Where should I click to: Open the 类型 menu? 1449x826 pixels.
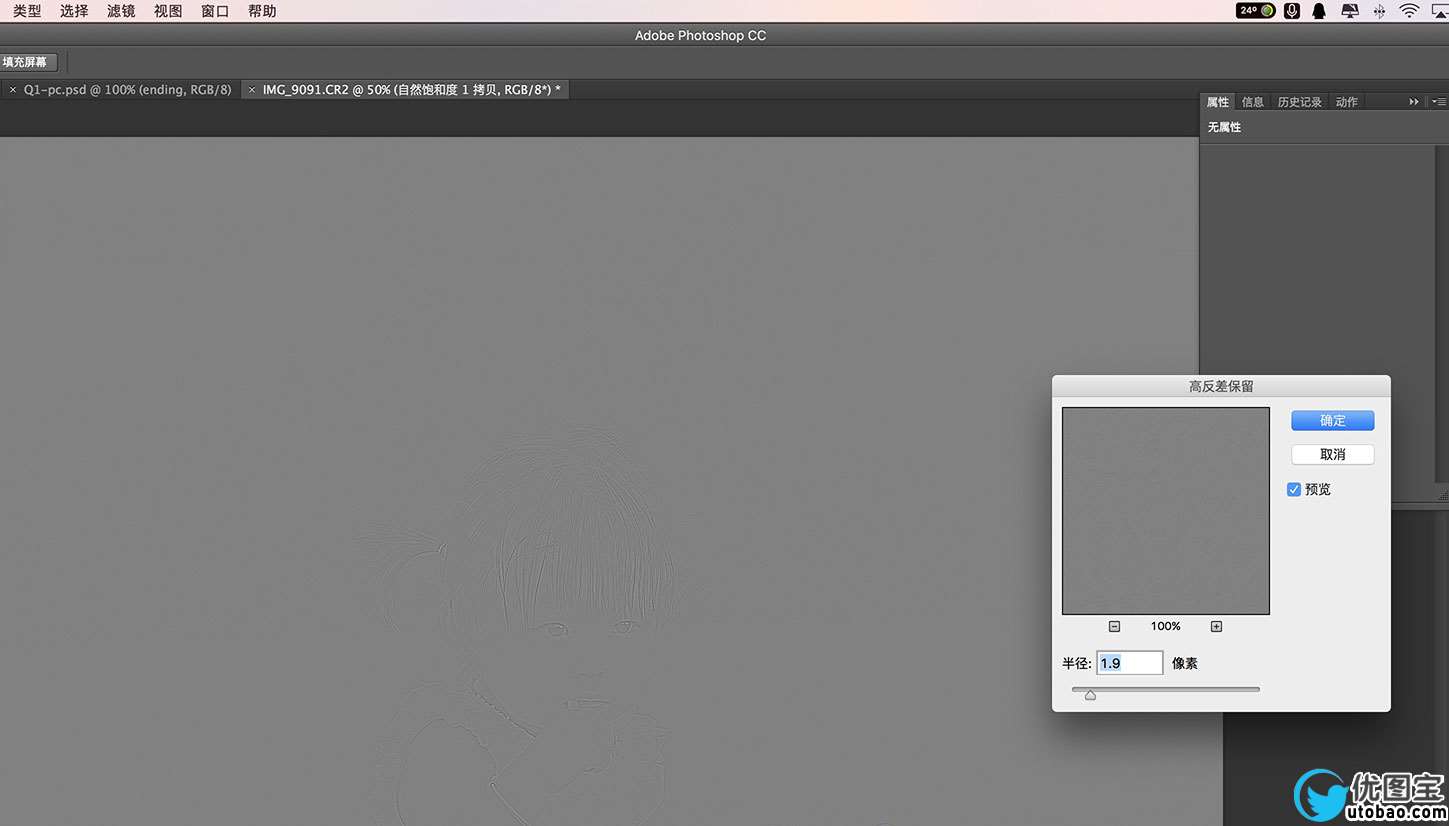[x=27, y=11]
